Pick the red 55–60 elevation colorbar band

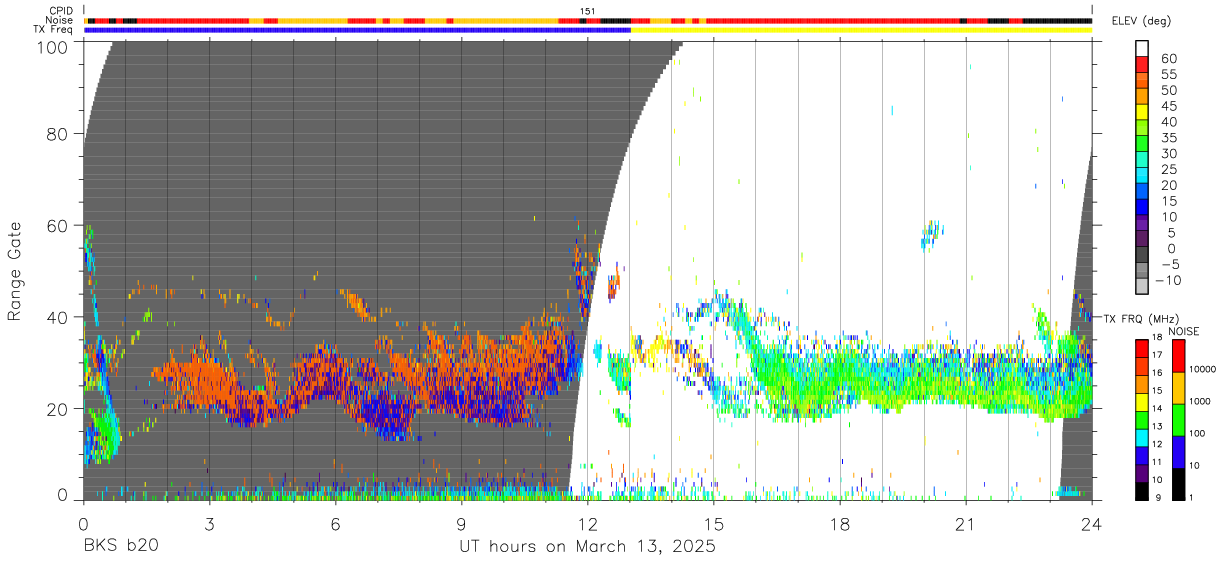click(x=1142, y=66)
